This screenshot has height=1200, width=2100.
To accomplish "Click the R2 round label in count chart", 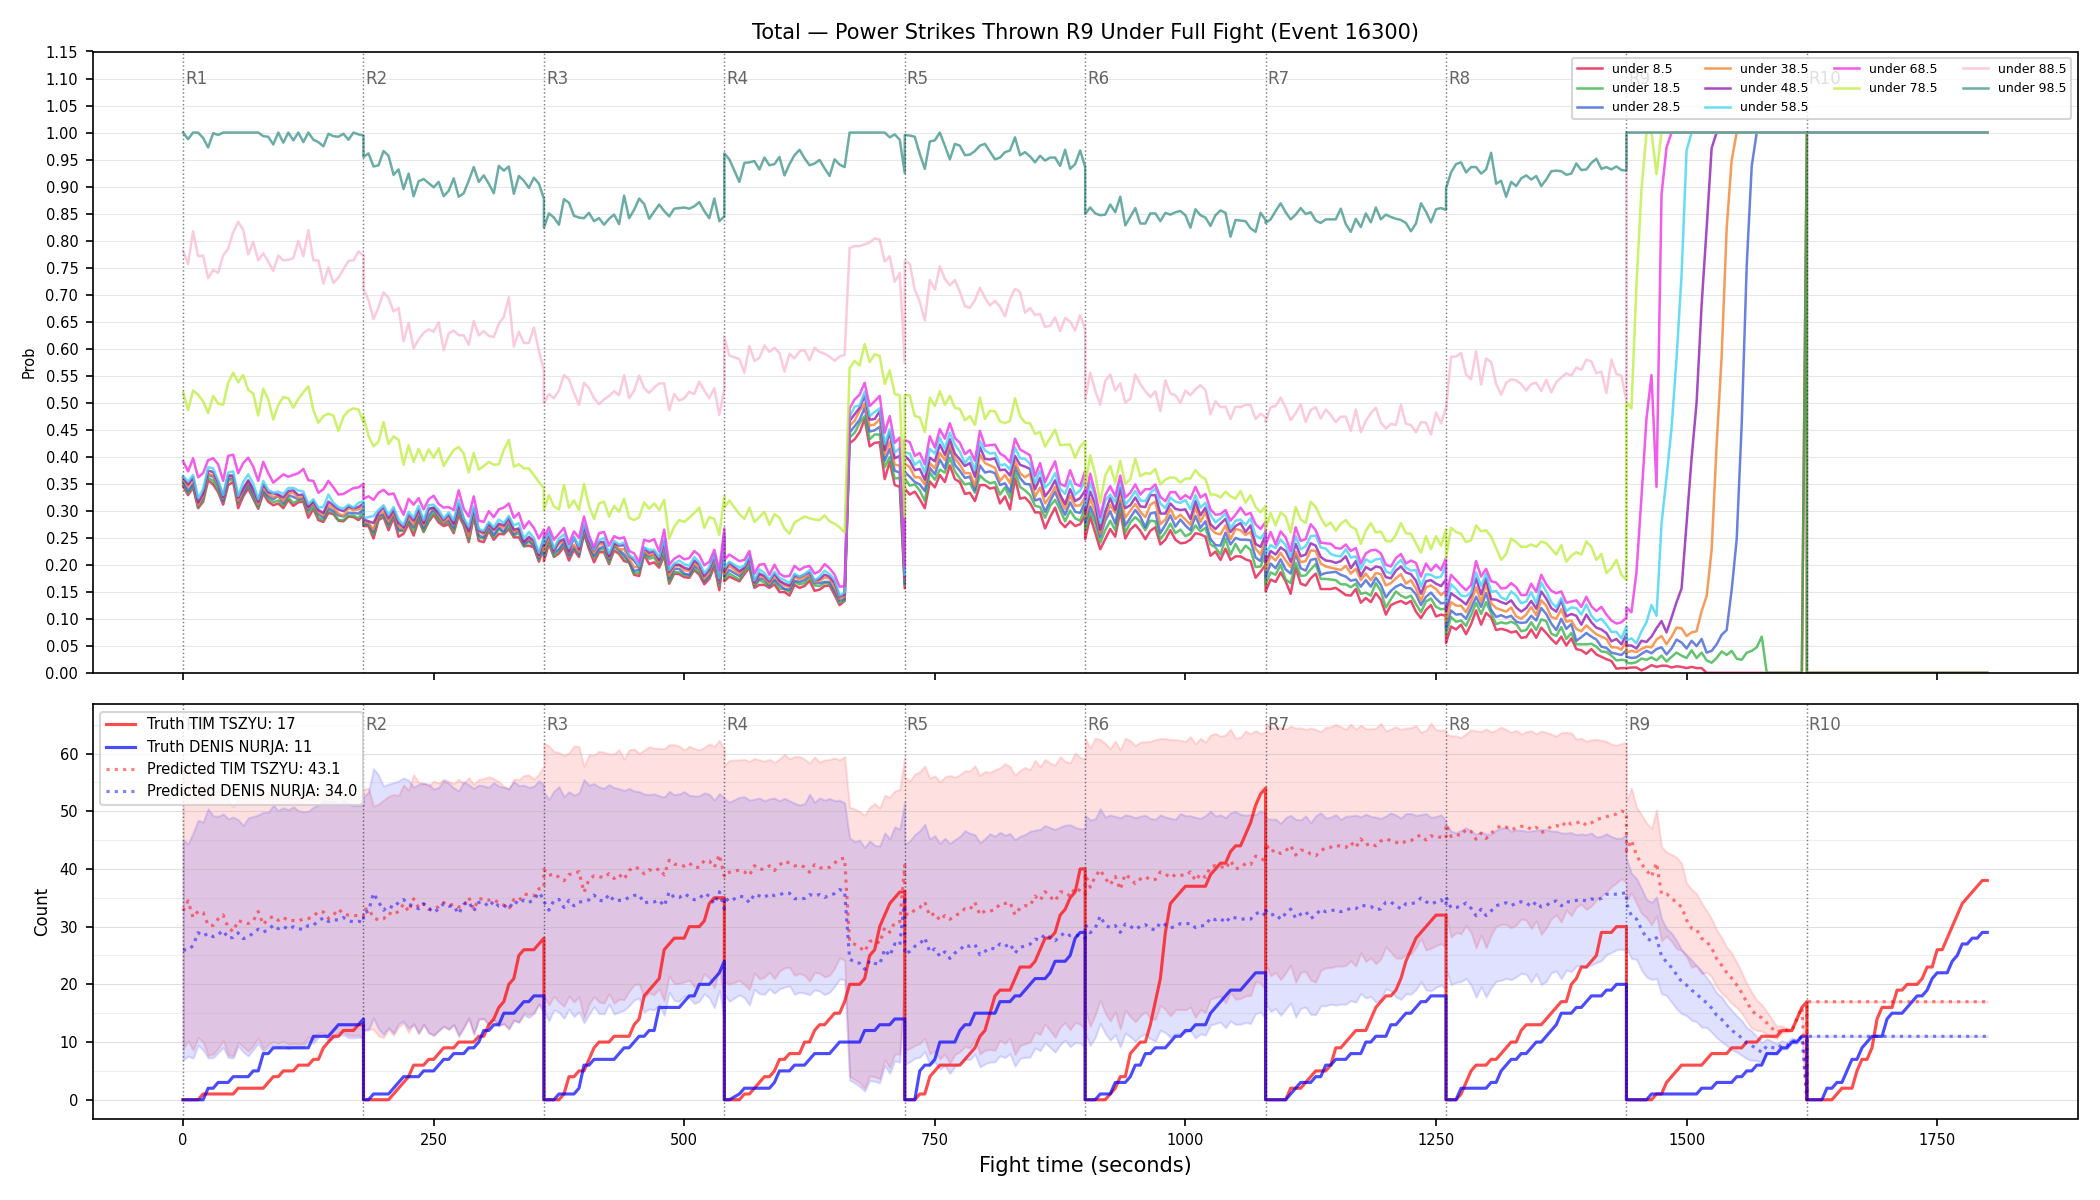I will point(376,724).
